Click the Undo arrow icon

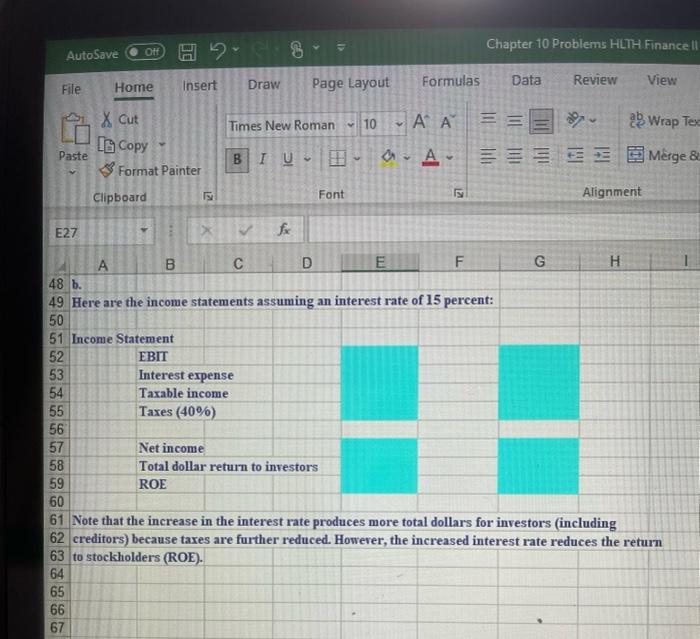pyautogui.click(x=218, y=50)
